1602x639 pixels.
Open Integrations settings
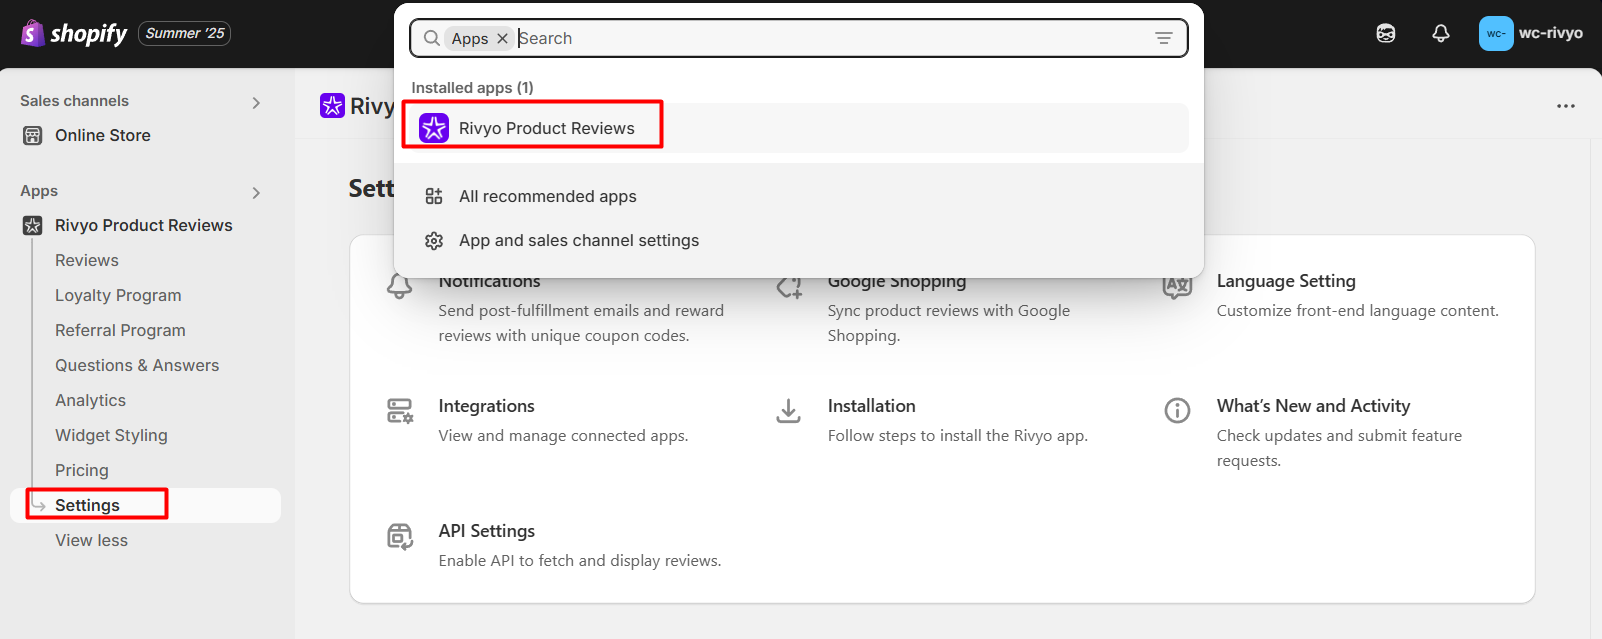pos(486,406)
